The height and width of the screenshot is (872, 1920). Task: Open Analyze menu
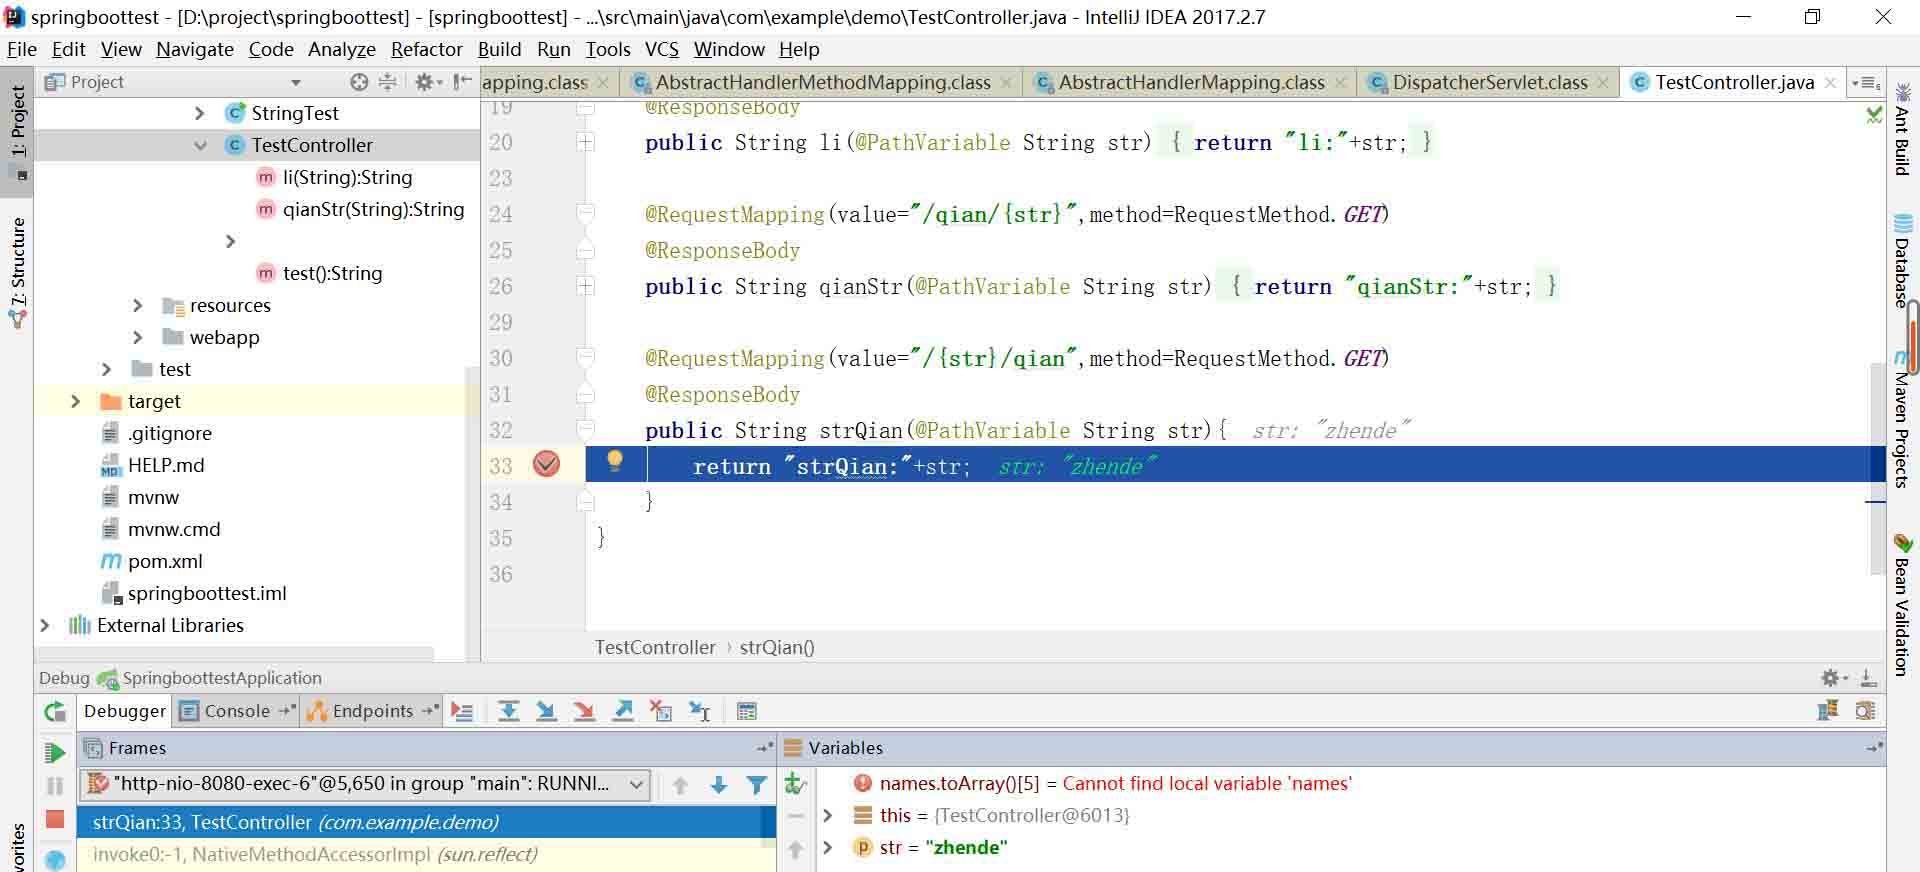(x=342, y=49)
